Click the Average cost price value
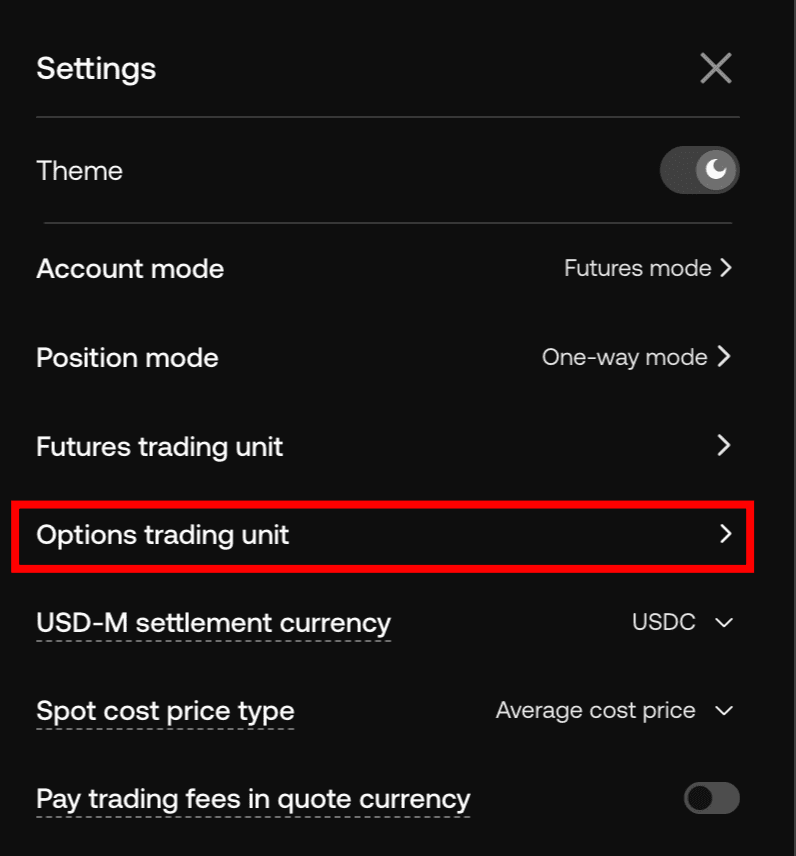The height and width of the screenshot is (856, 796). pyautogui.click(x=596, y=710)
